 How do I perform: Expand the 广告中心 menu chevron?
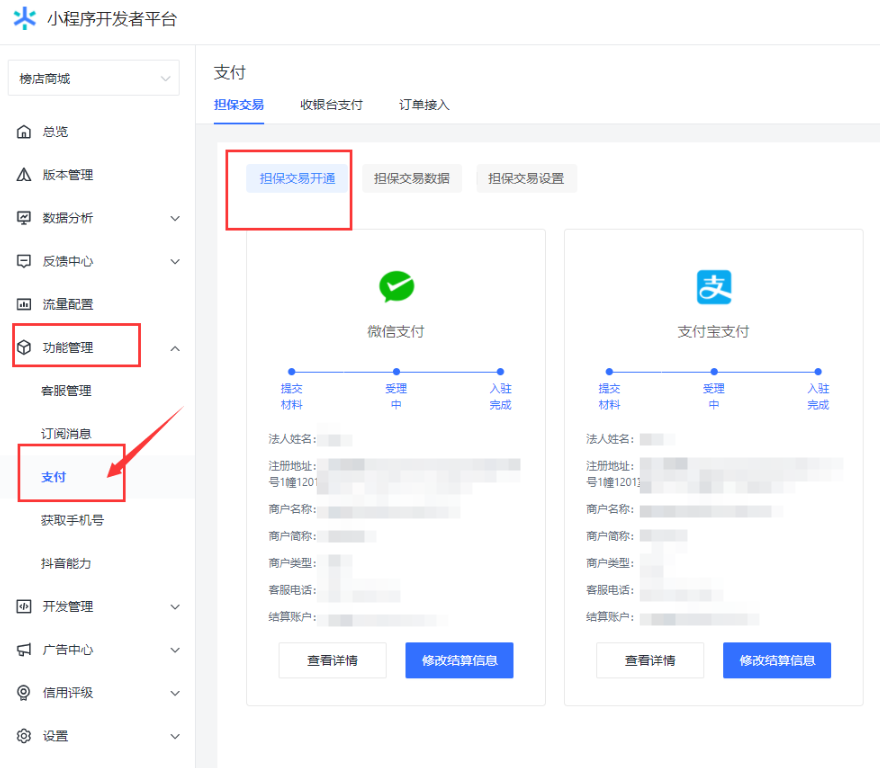coord(175,650)
